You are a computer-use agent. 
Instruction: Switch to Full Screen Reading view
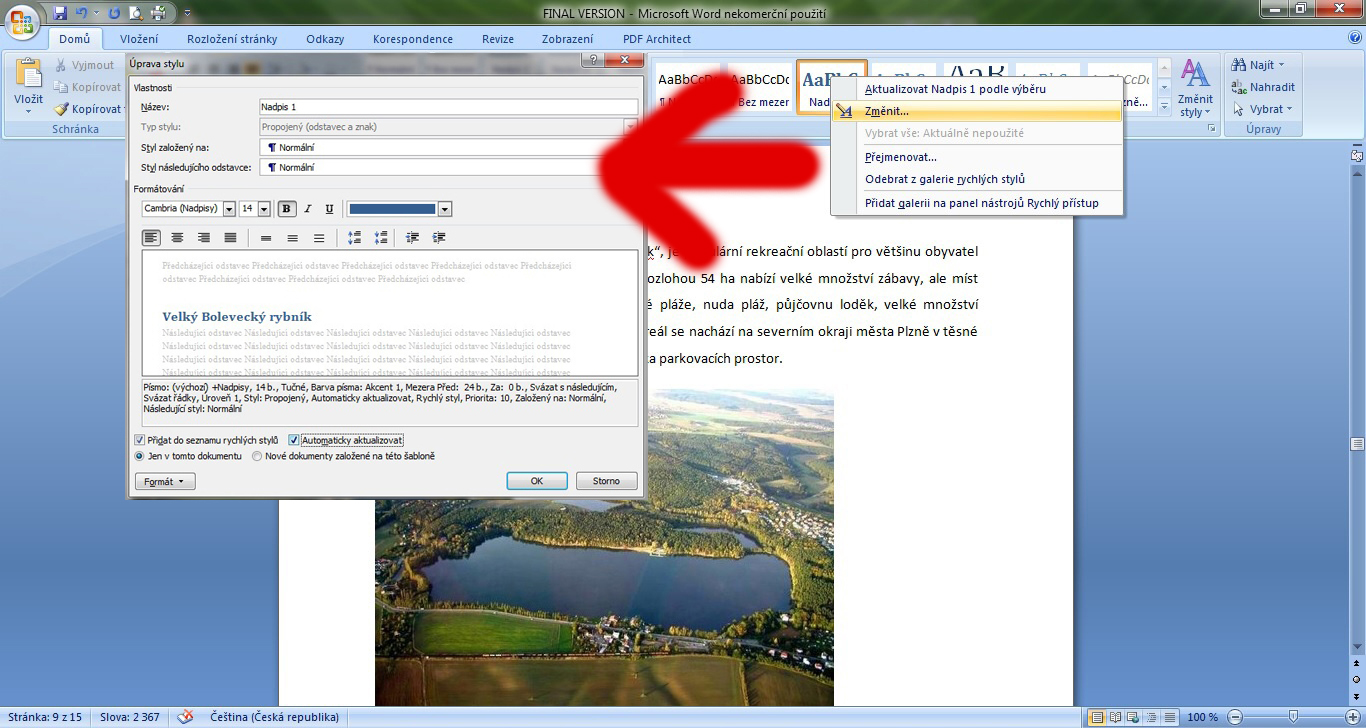(x=1114, y=717)
